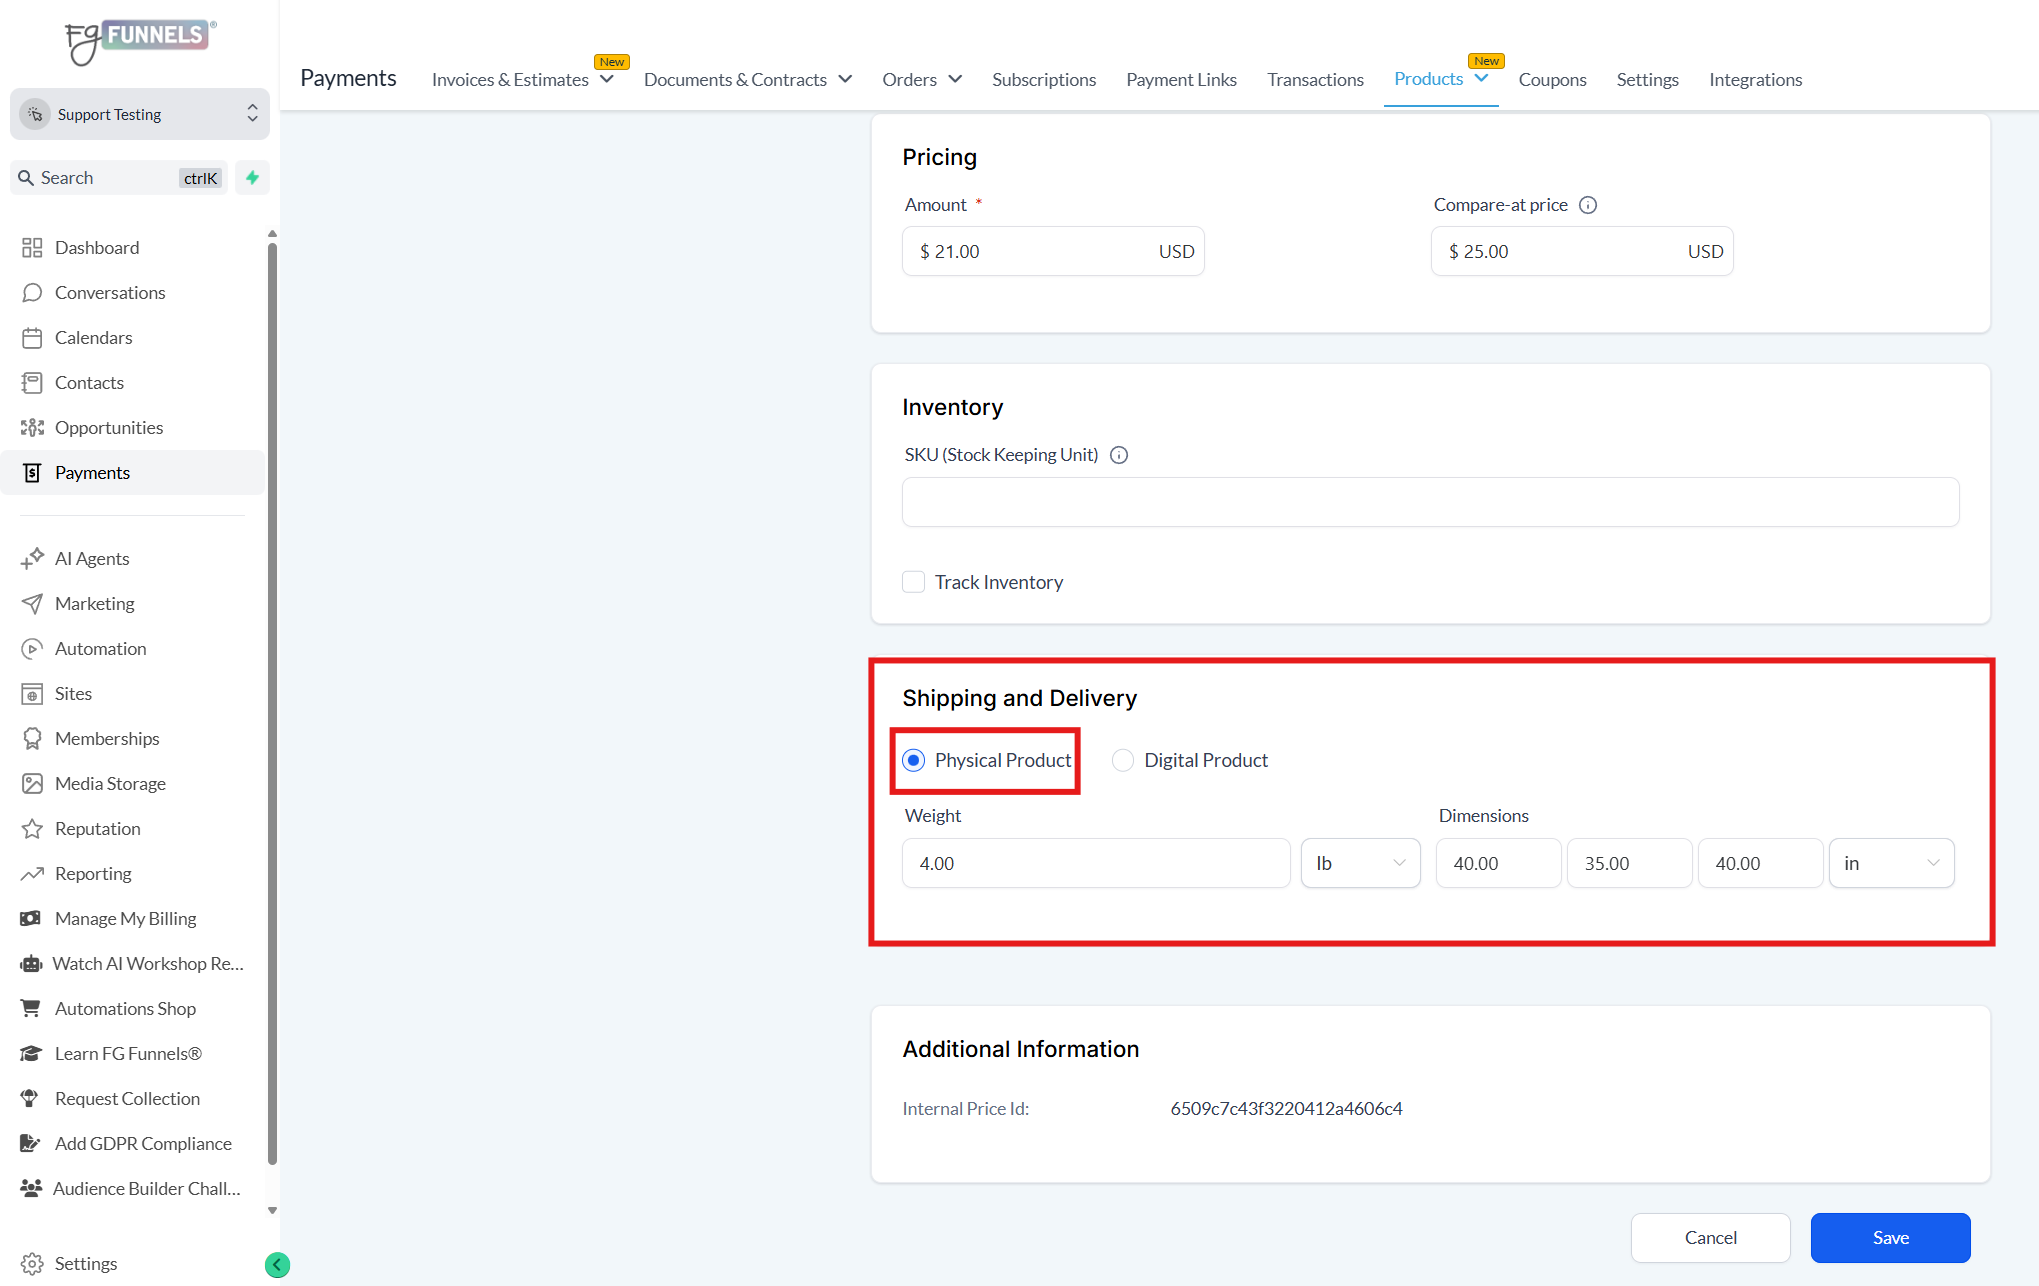Expand the Support Testing account switcher
Viewport: 2039px width, 1286px height.
tap(140, 114)
